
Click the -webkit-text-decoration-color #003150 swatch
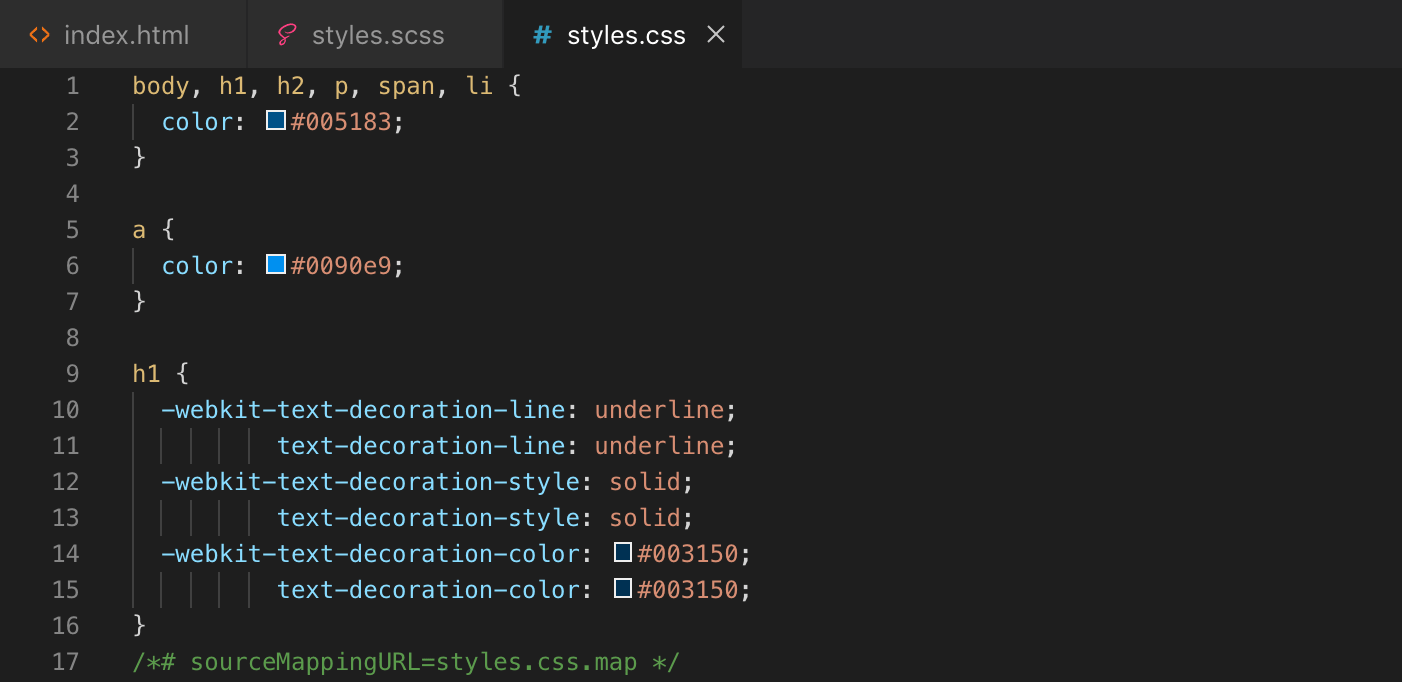click(623, 553)
